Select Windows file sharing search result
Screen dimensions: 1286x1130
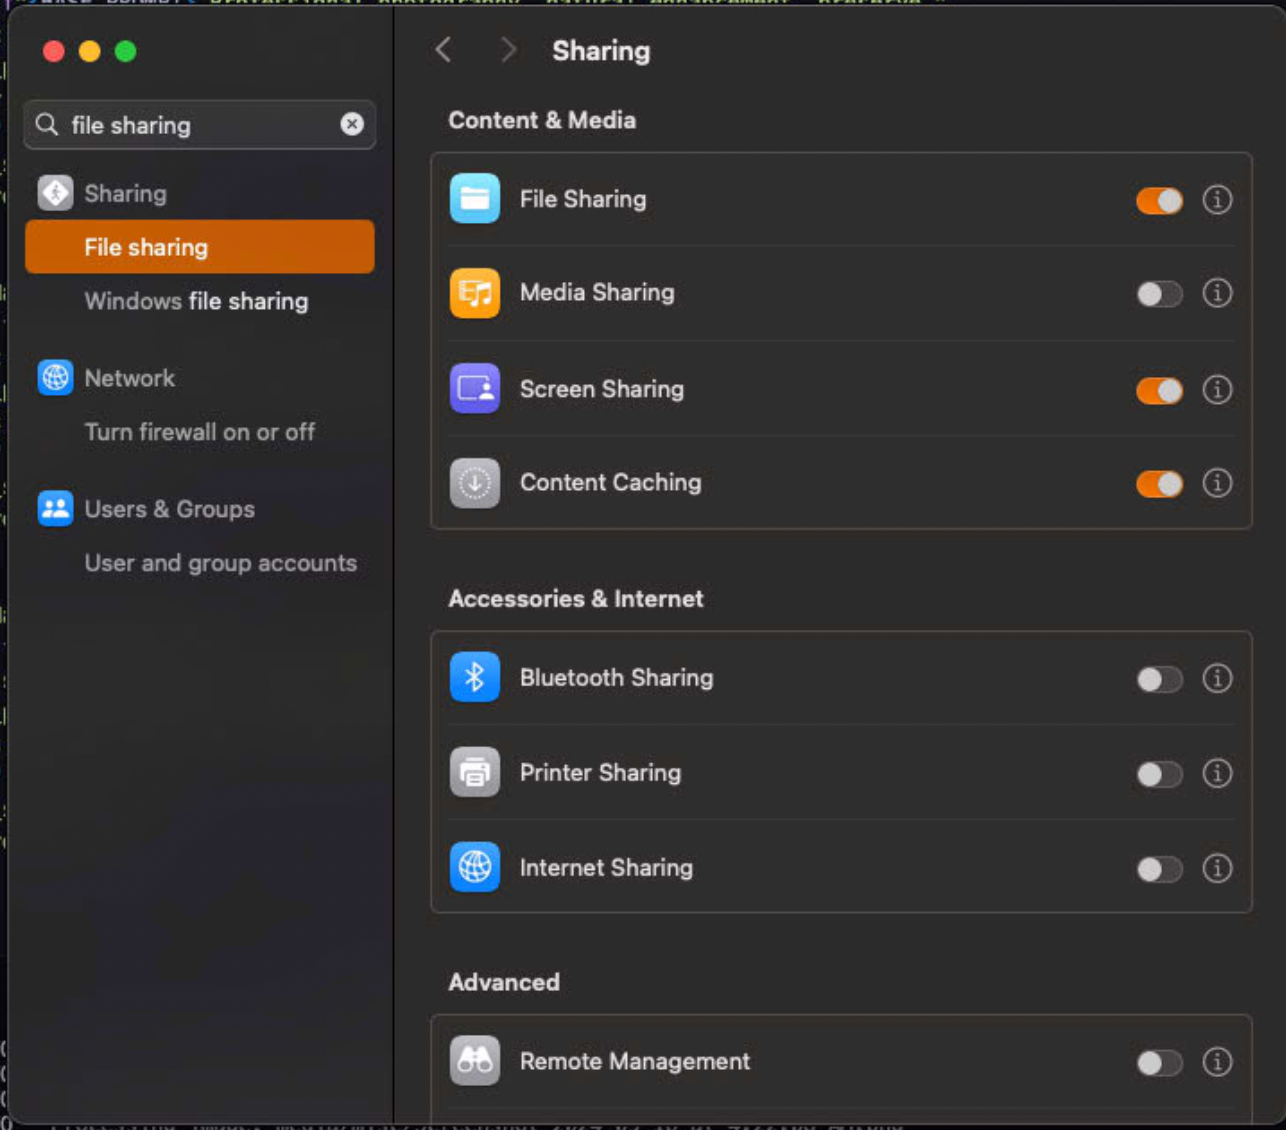click(x=196, y=301)
